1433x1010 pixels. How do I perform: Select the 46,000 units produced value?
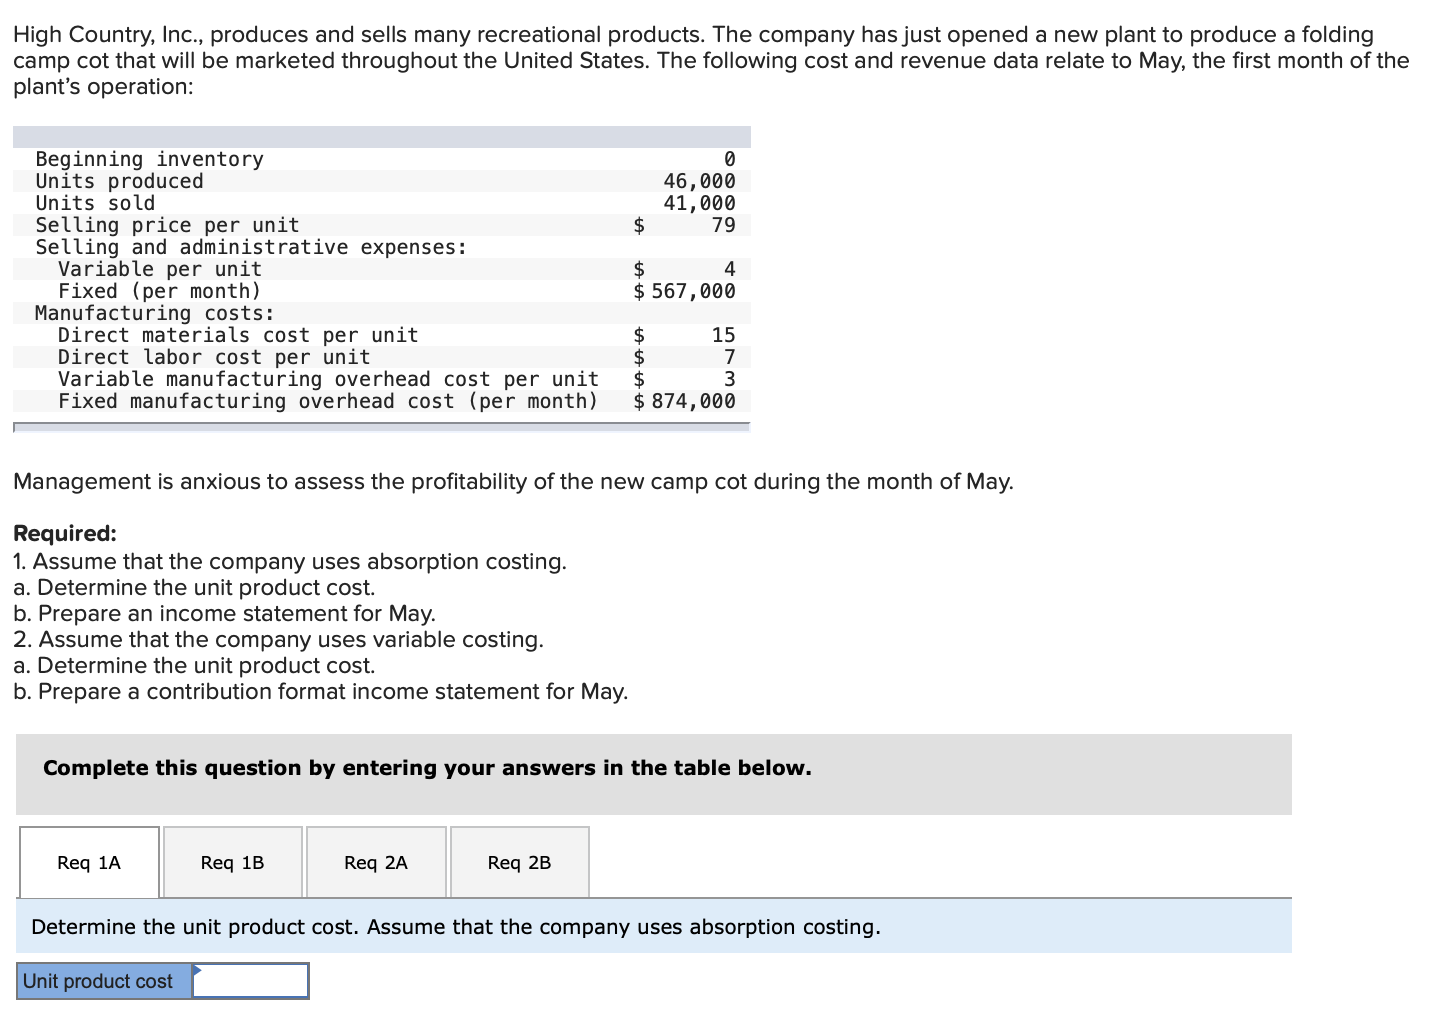point(699,181)
